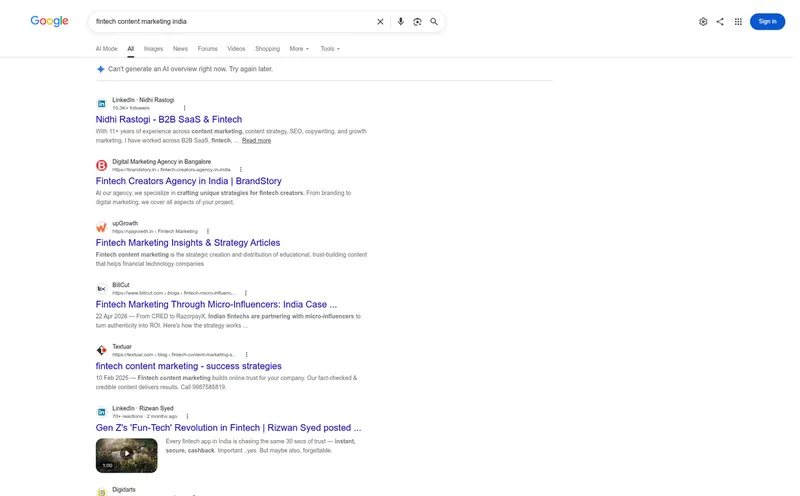800x496 pixels.
Task: Switch to News tab
Action: click(x=180, y=49)
